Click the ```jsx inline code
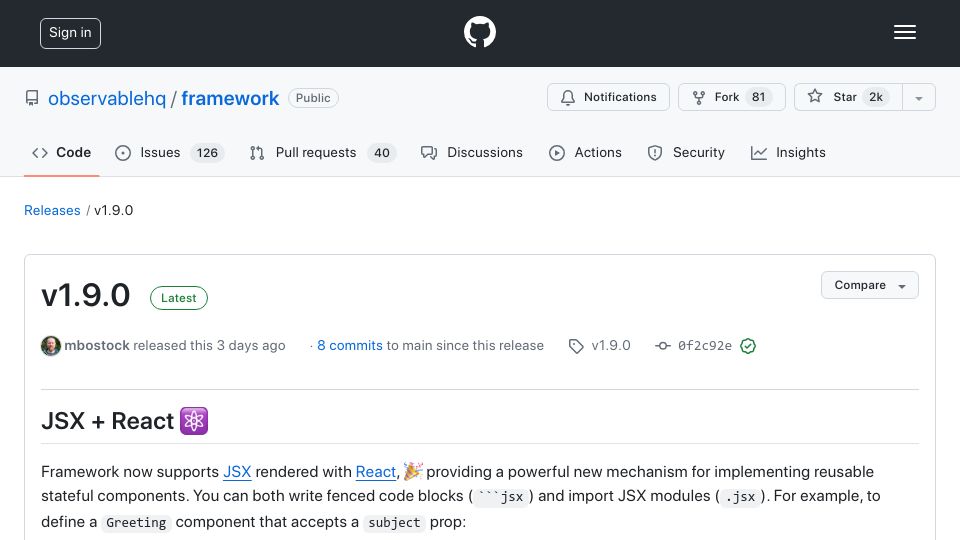This screenshot has width=960, height=540. [501, 497]
